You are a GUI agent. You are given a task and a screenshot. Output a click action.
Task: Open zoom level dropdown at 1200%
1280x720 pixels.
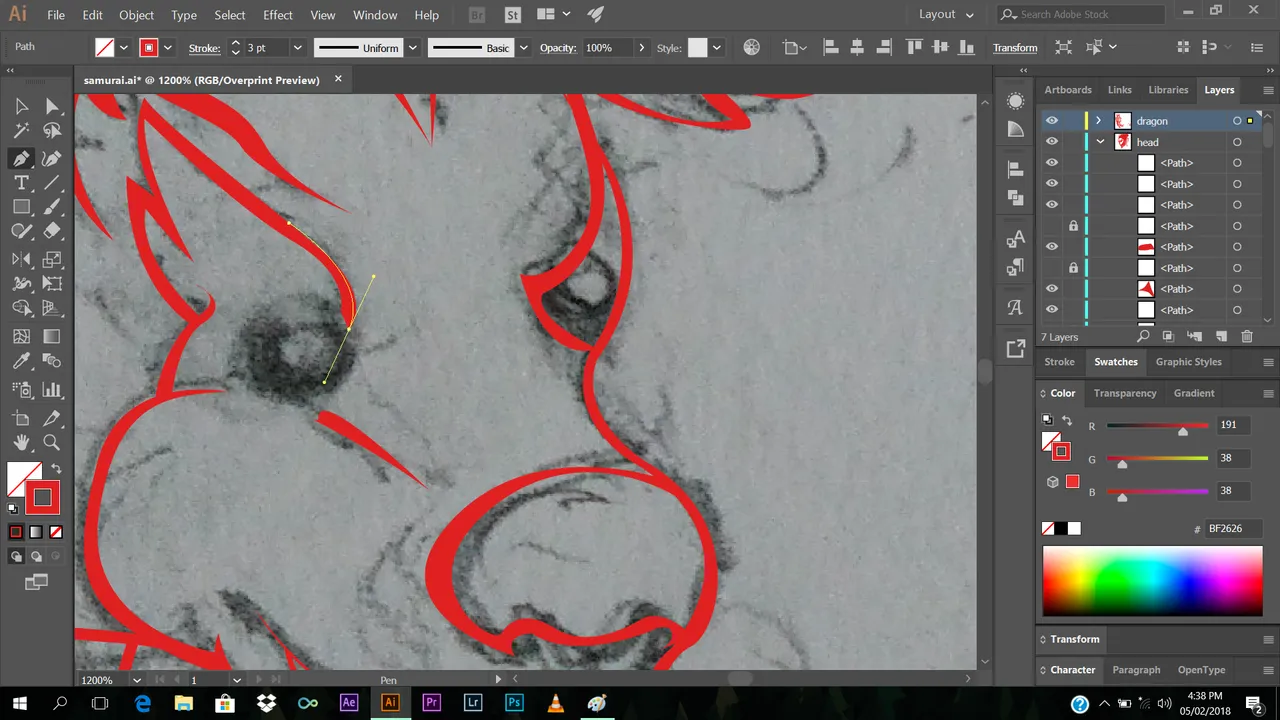point(136,680)
